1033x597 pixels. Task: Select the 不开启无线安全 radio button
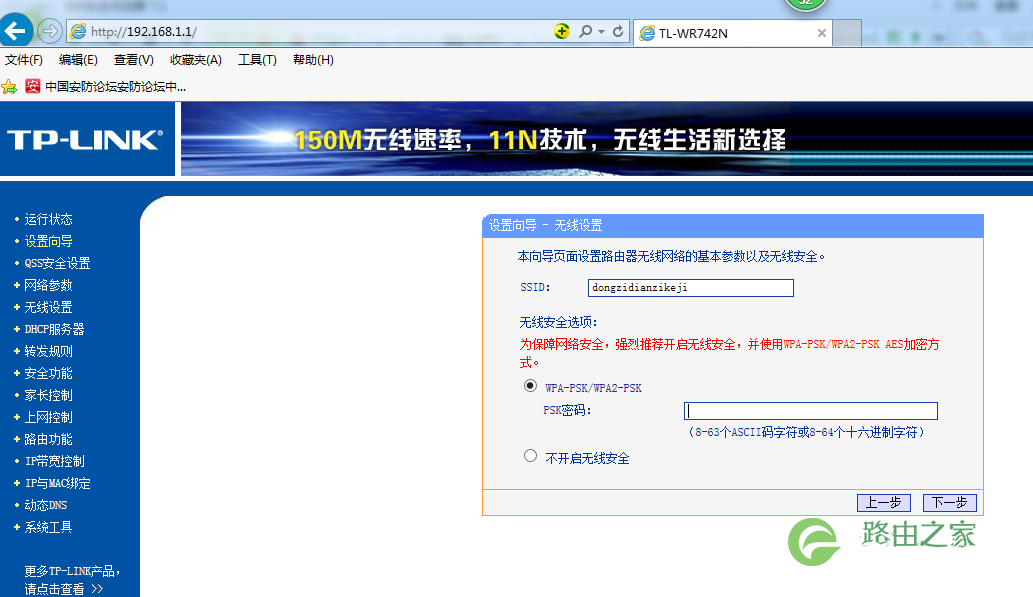[530, 455]
